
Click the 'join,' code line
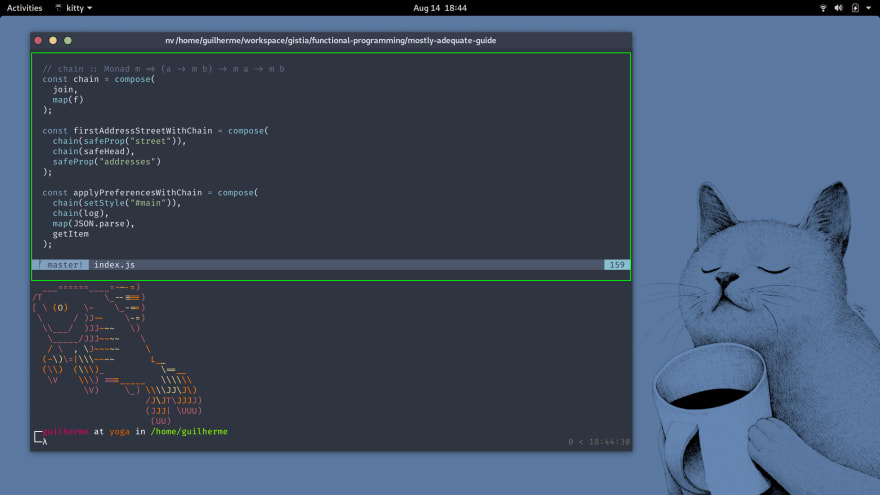pyautogui.click(x=65, y=89)
